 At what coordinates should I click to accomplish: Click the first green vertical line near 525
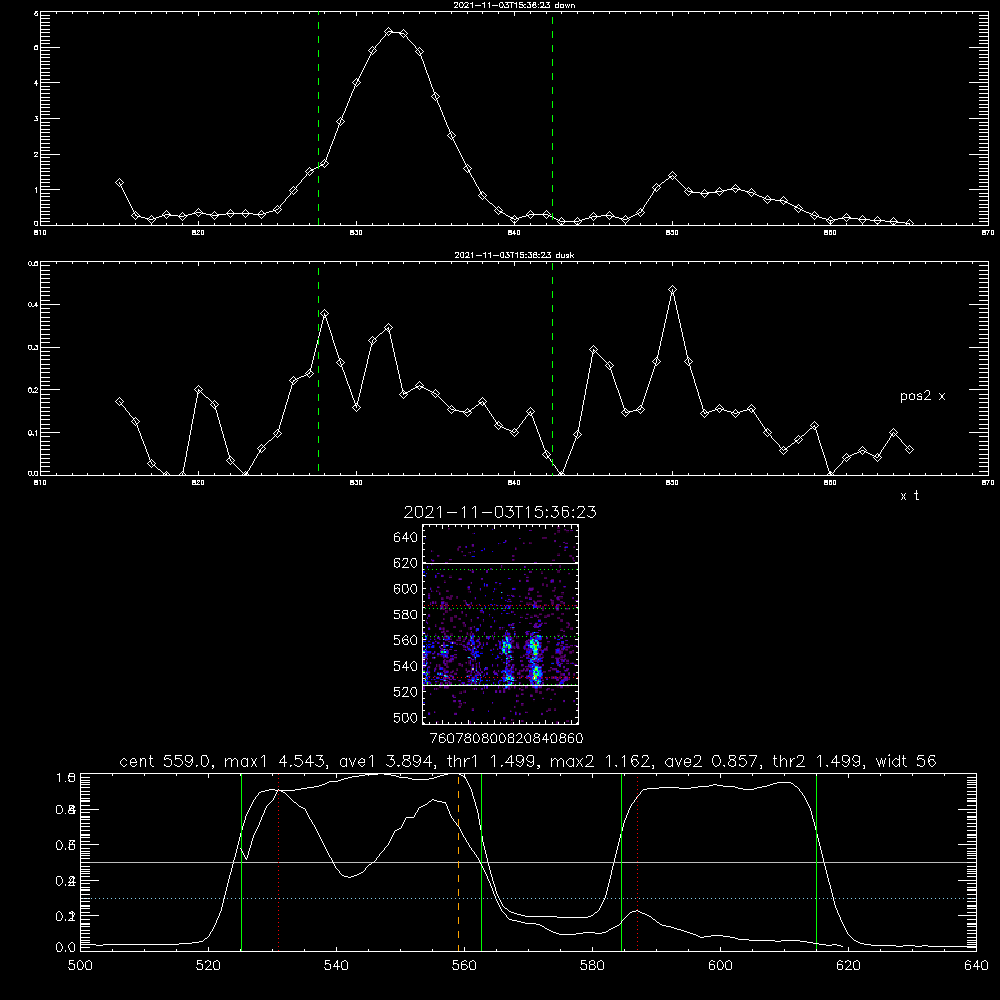[x=241, y=862]
